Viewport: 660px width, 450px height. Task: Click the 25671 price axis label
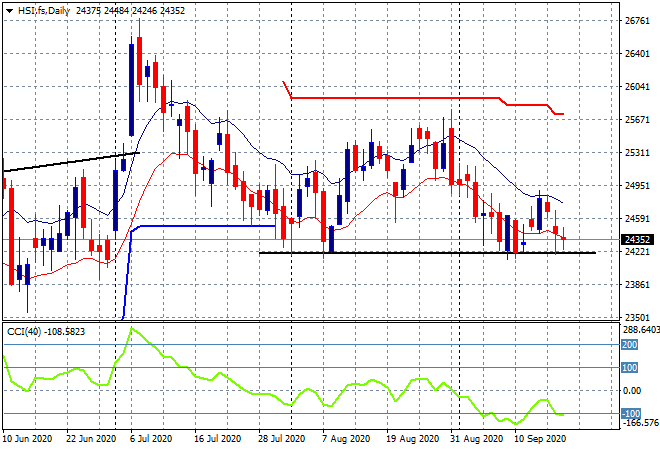click(x=637, y=120)
